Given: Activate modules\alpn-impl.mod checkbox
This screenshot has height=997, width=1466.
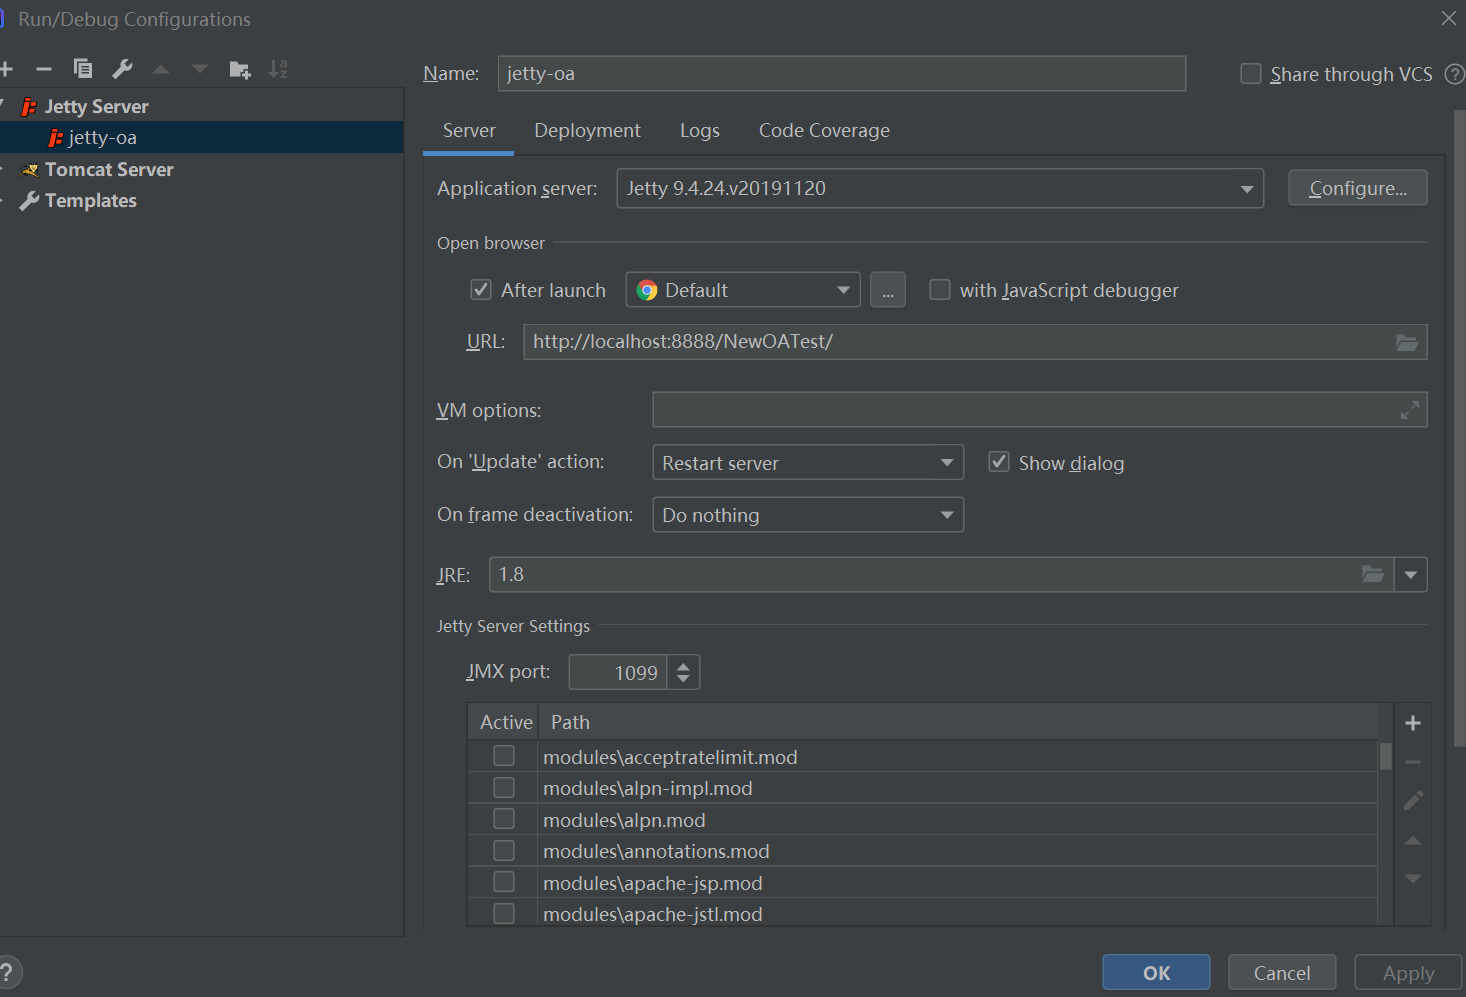Looking at the screenshot, I should click(504, 788).
